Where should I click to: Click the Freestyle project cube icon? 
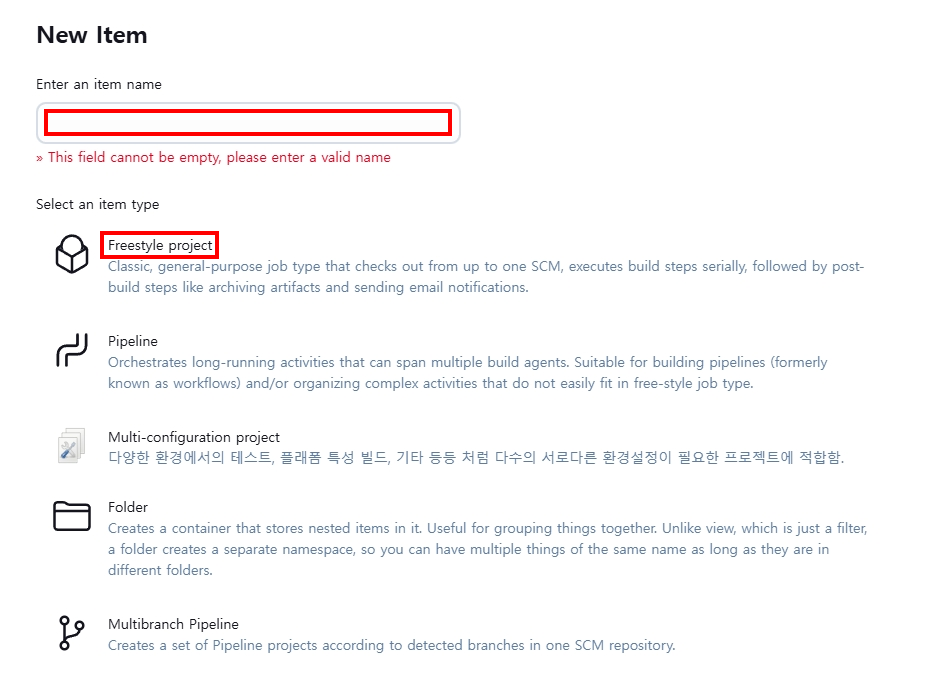pos(72,254)
